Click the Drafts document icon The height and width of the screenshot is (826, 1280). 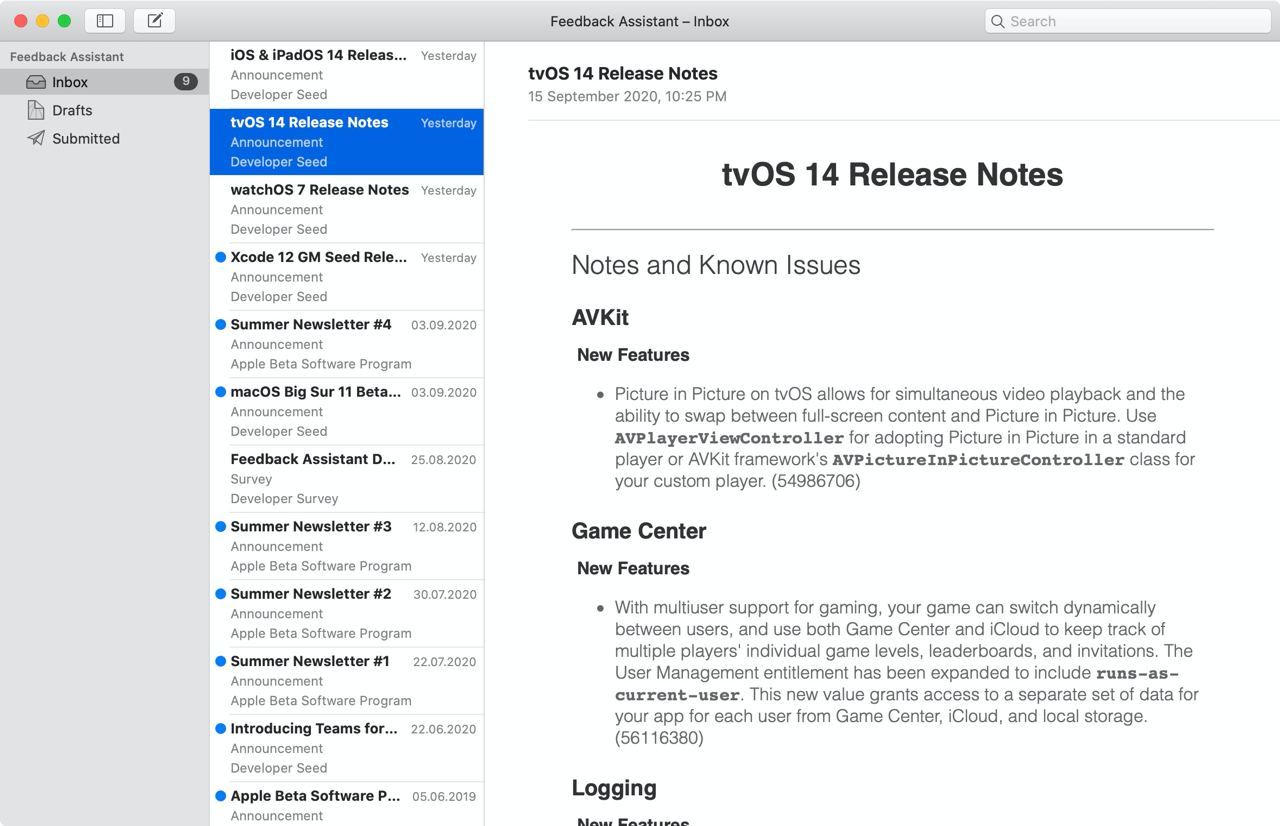[36, 110]
